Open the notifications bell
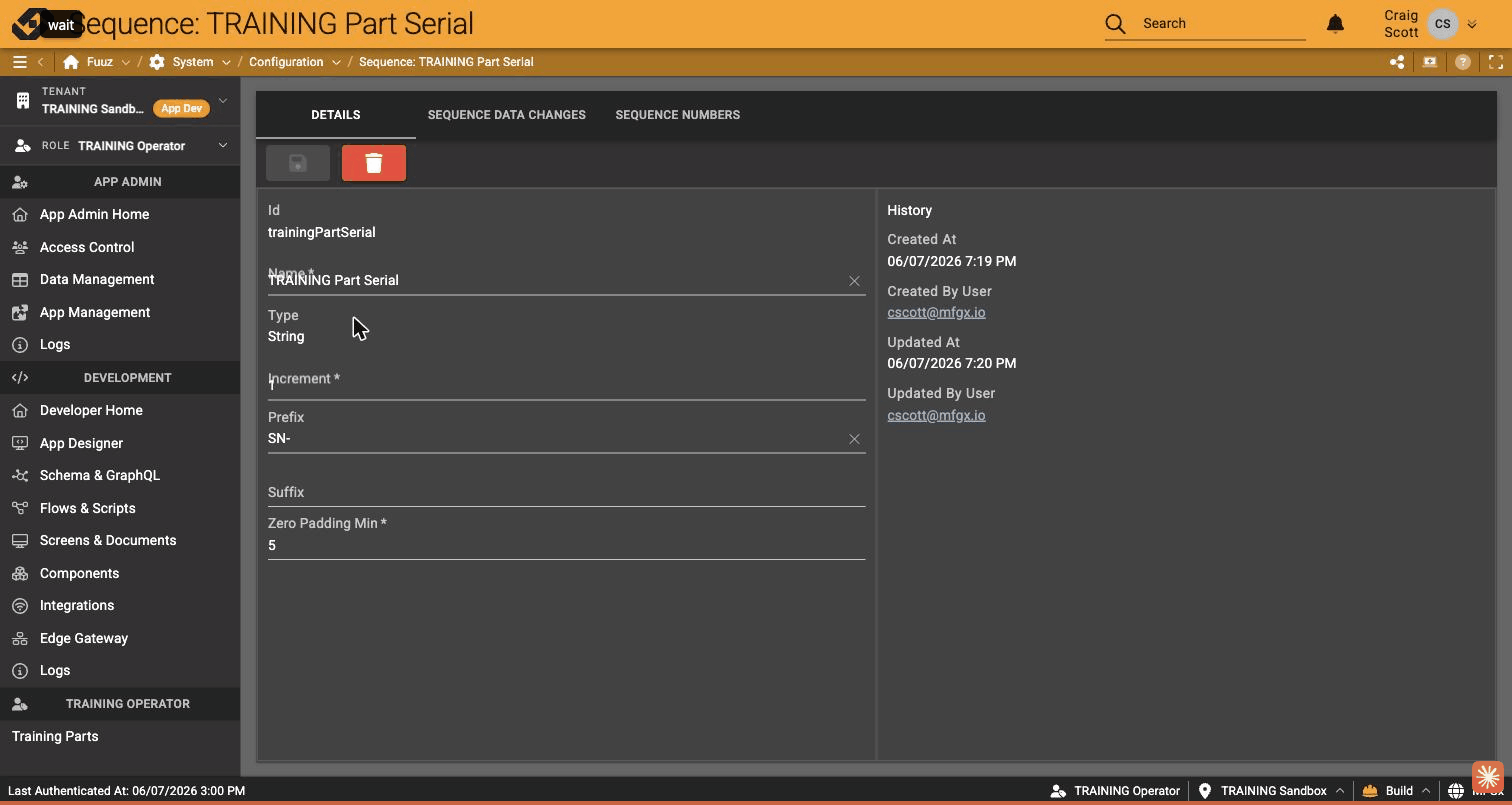This screenshot has width=1512, height=805. 1335,23
